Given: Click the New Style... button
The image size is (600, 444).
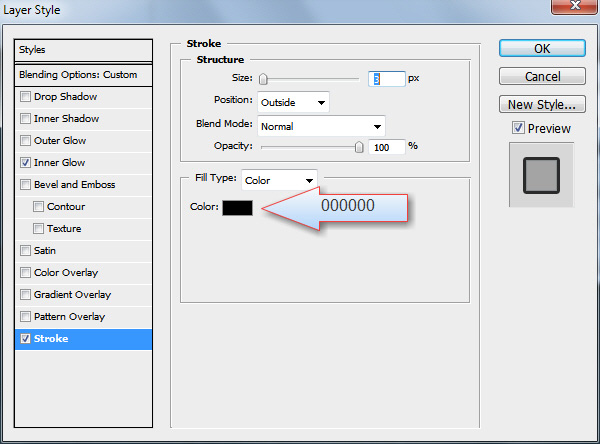Looking at the screenshot, I should click(542, 104).
